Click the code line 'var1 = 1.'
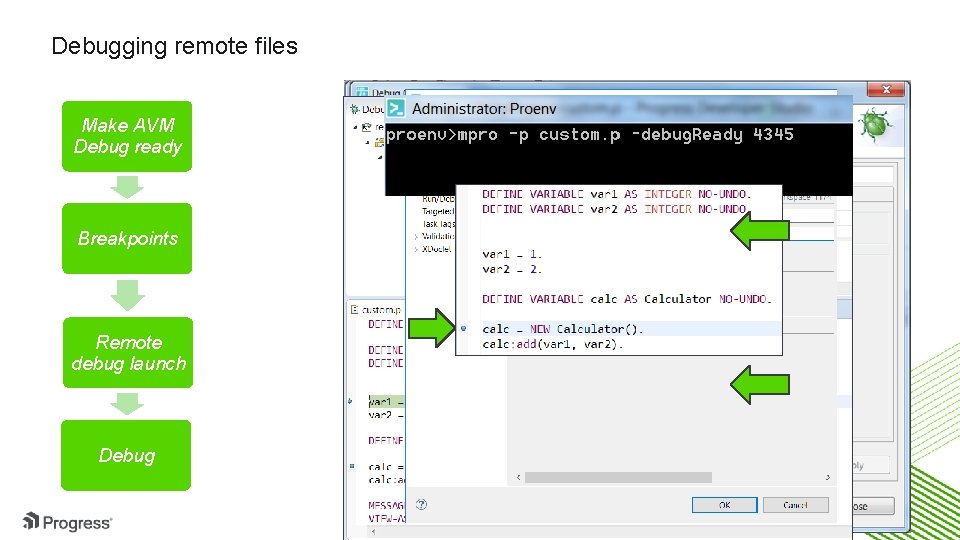The height and width of the screenshot is (540, 960). click(x=512, y=254)
